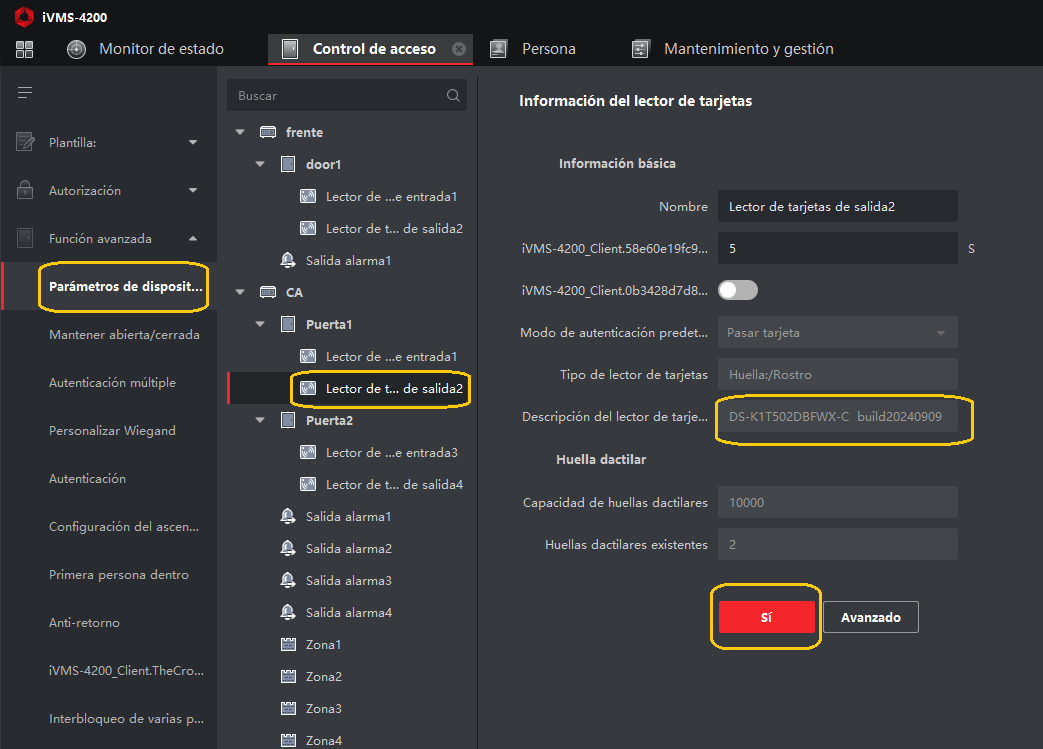Open the module grid menu icon

pyautogui.click(x=24, y=49)
